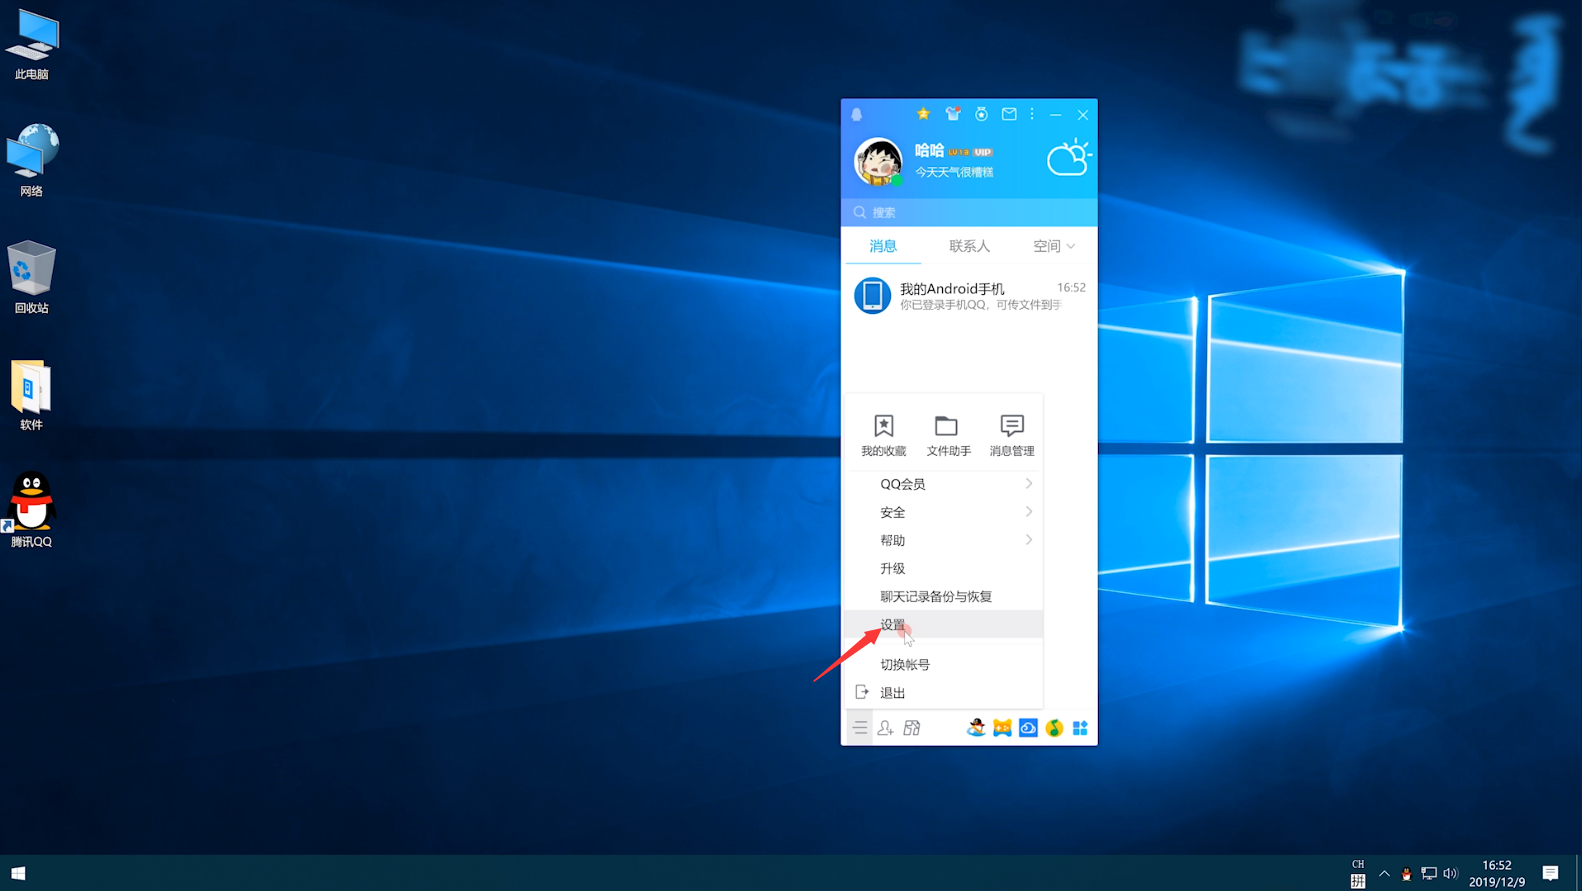This screenshot has height=891, width=1582.
Task: Focus the 搜索 search field
Action: (969, 212)
